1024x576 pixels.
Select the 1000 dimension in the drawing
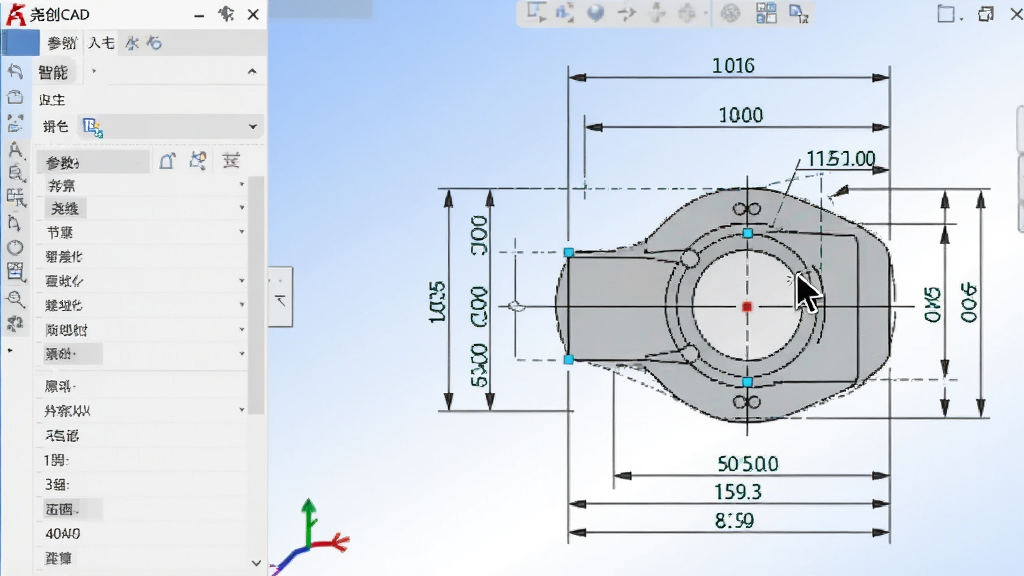click(x=741, y=116)
